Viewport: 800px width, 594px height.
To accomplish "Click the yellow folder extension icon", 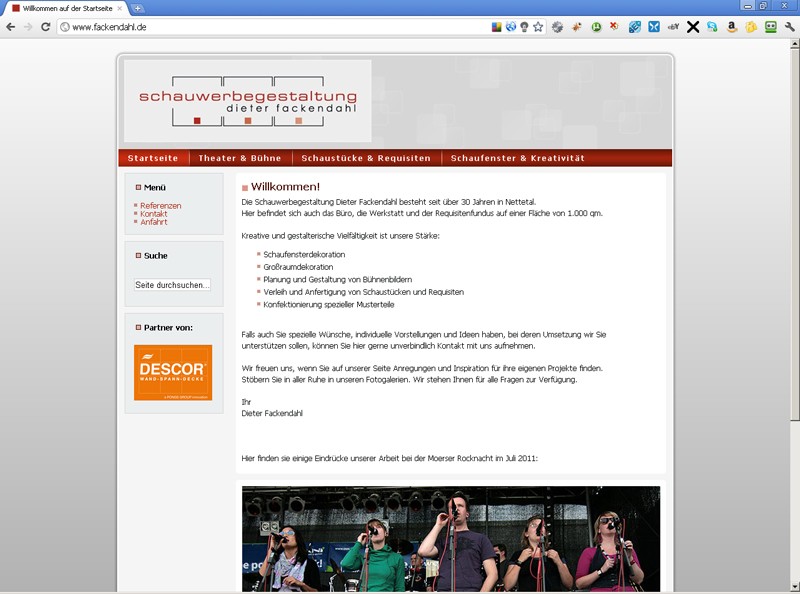I will pos(751,27).
